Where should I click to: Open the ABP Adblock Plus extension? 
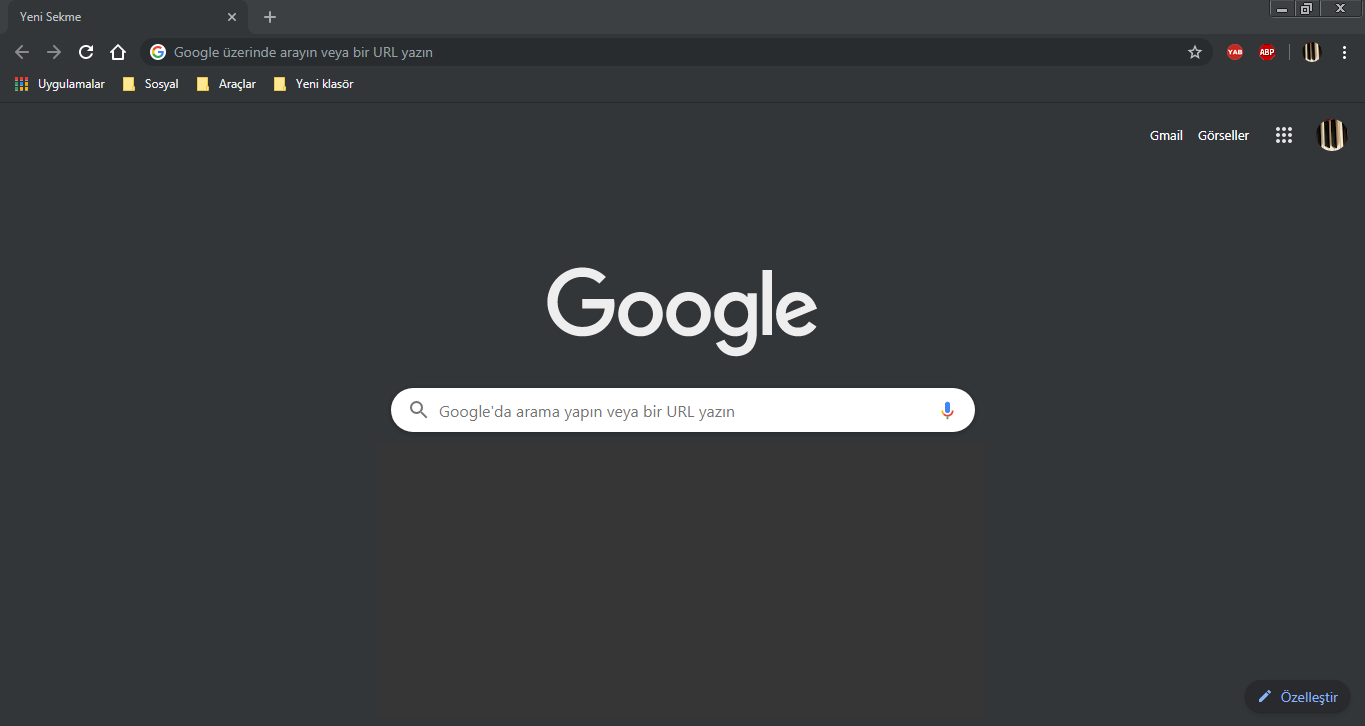tap(1267, 52)
